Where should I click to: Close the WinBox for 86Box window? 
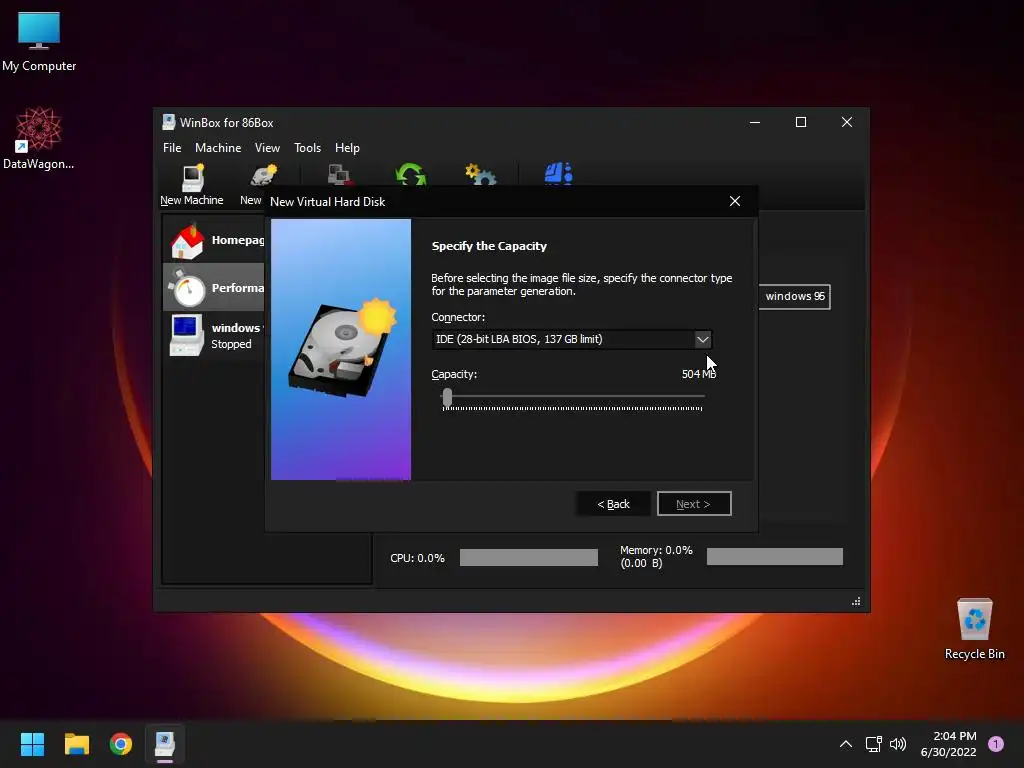coord(846,122)
